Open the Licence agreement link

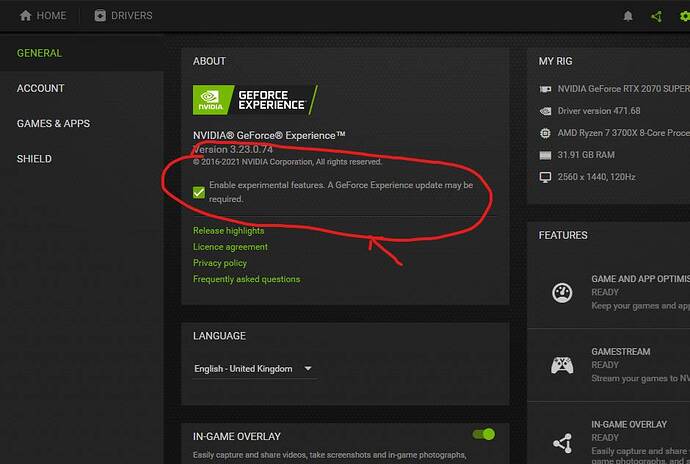[230, 247]
